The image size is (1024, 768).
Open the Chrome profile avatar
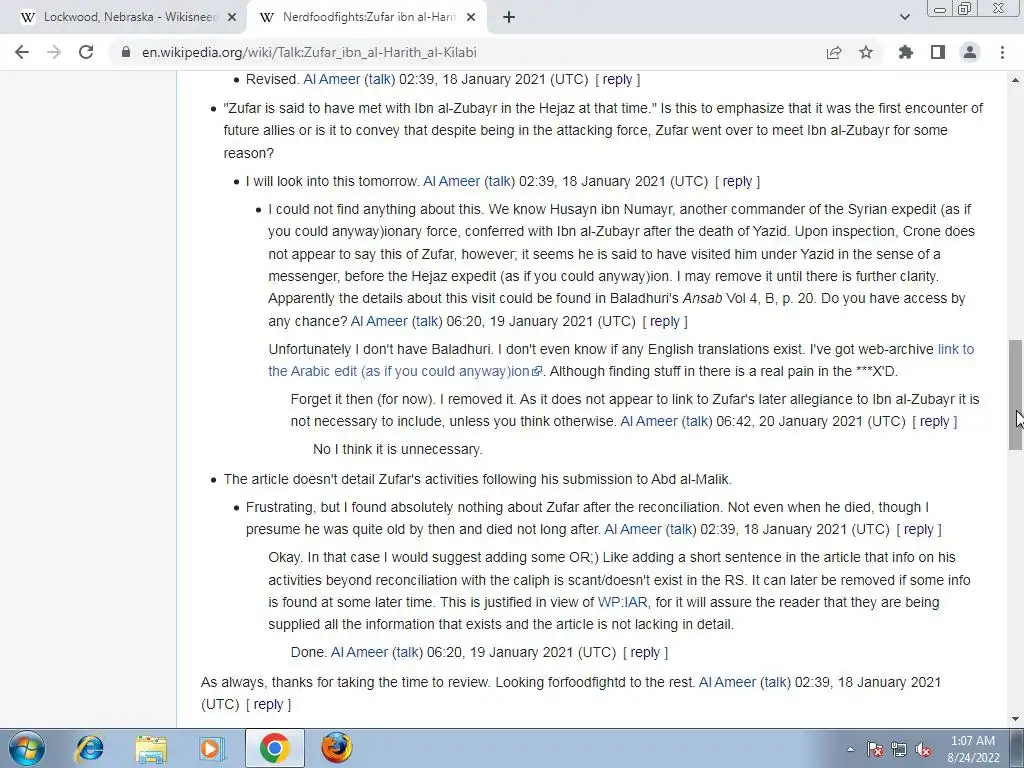(x=970, y=52)
